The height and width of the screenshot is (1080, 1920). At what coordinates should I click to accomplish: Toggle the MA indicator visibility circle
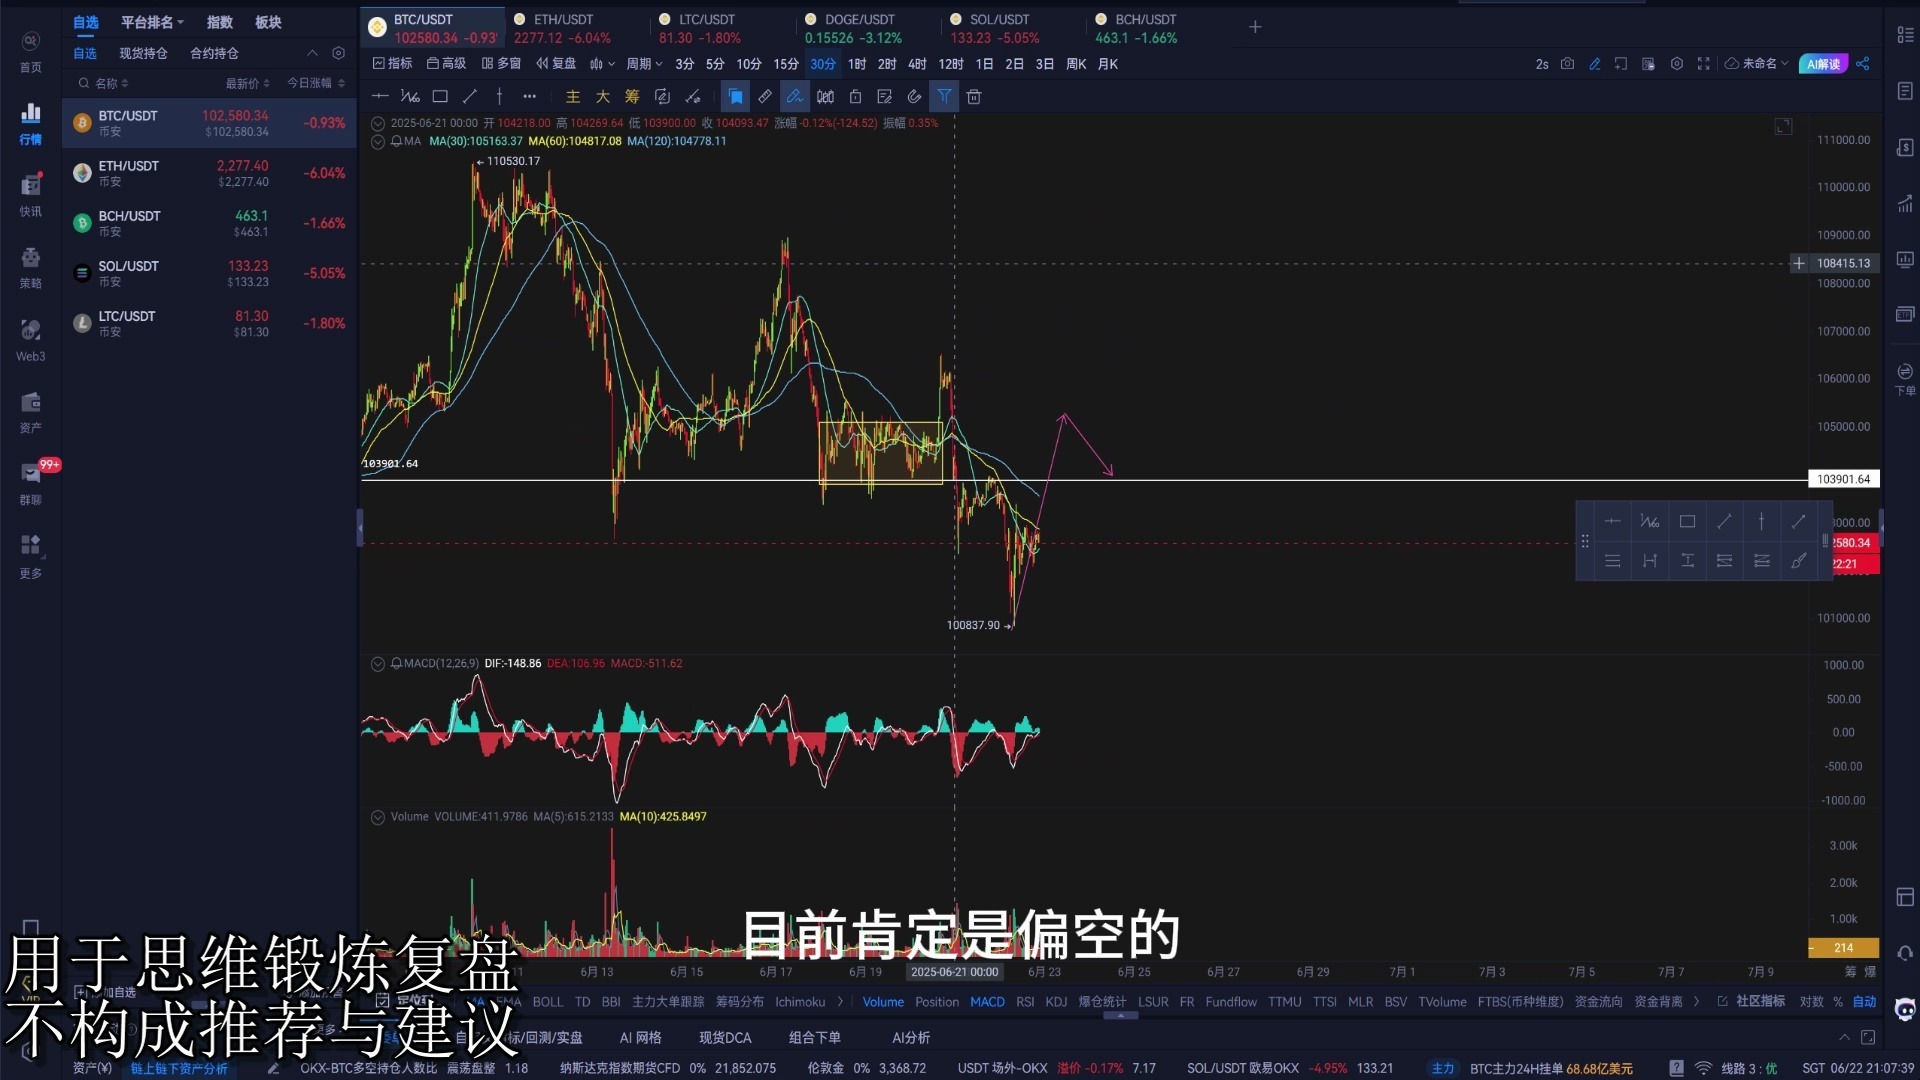coord(378,142)
